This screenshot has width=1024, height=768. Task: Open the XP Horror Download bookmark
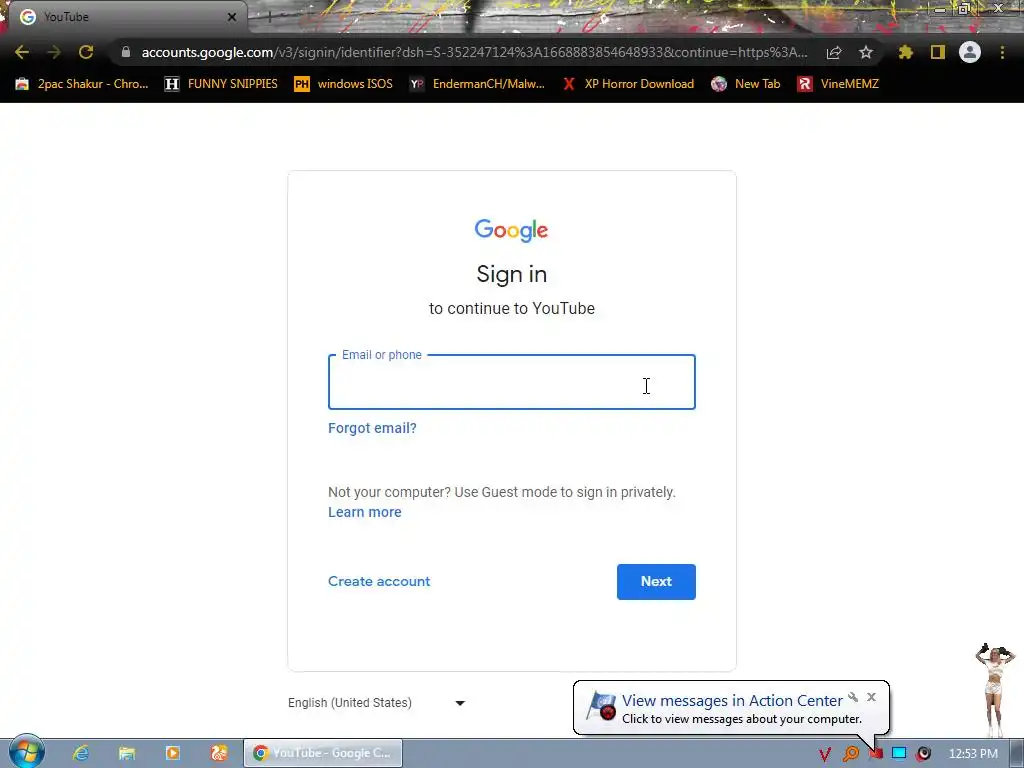[628, 84]
